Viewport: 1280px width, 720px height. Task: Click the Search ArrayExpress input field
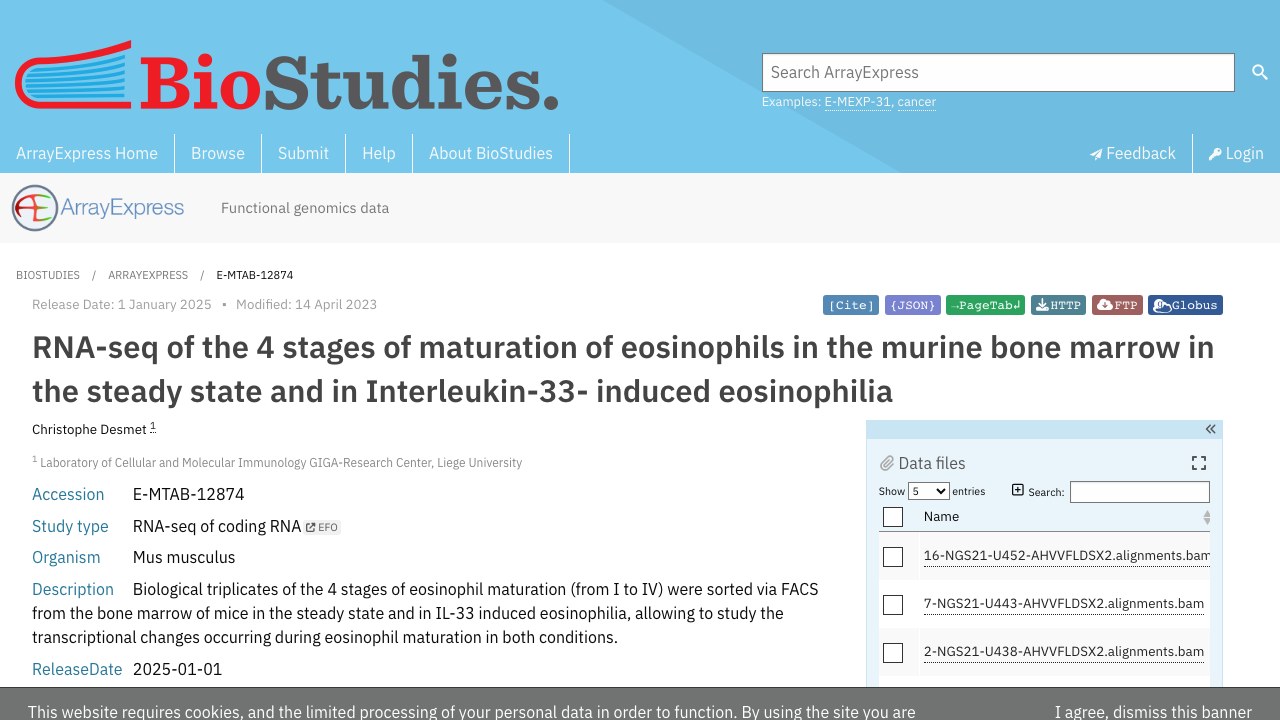pos(998,72)
